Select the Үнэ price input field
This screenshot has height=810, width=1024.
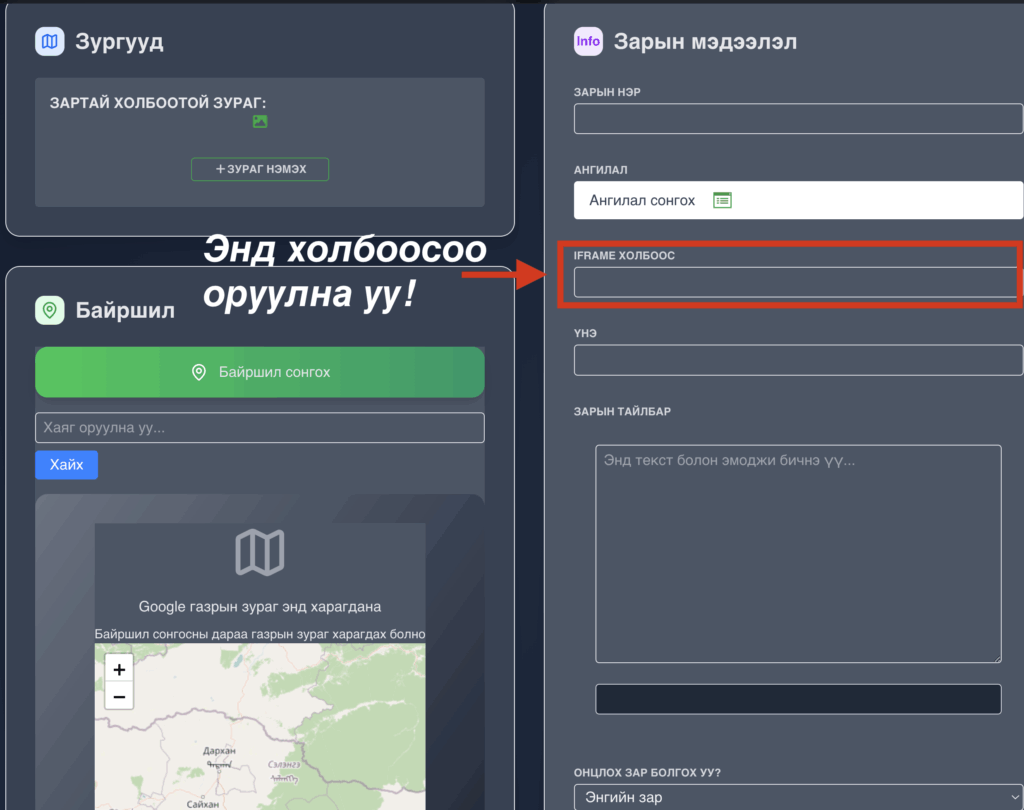click(x=797, y=360)
